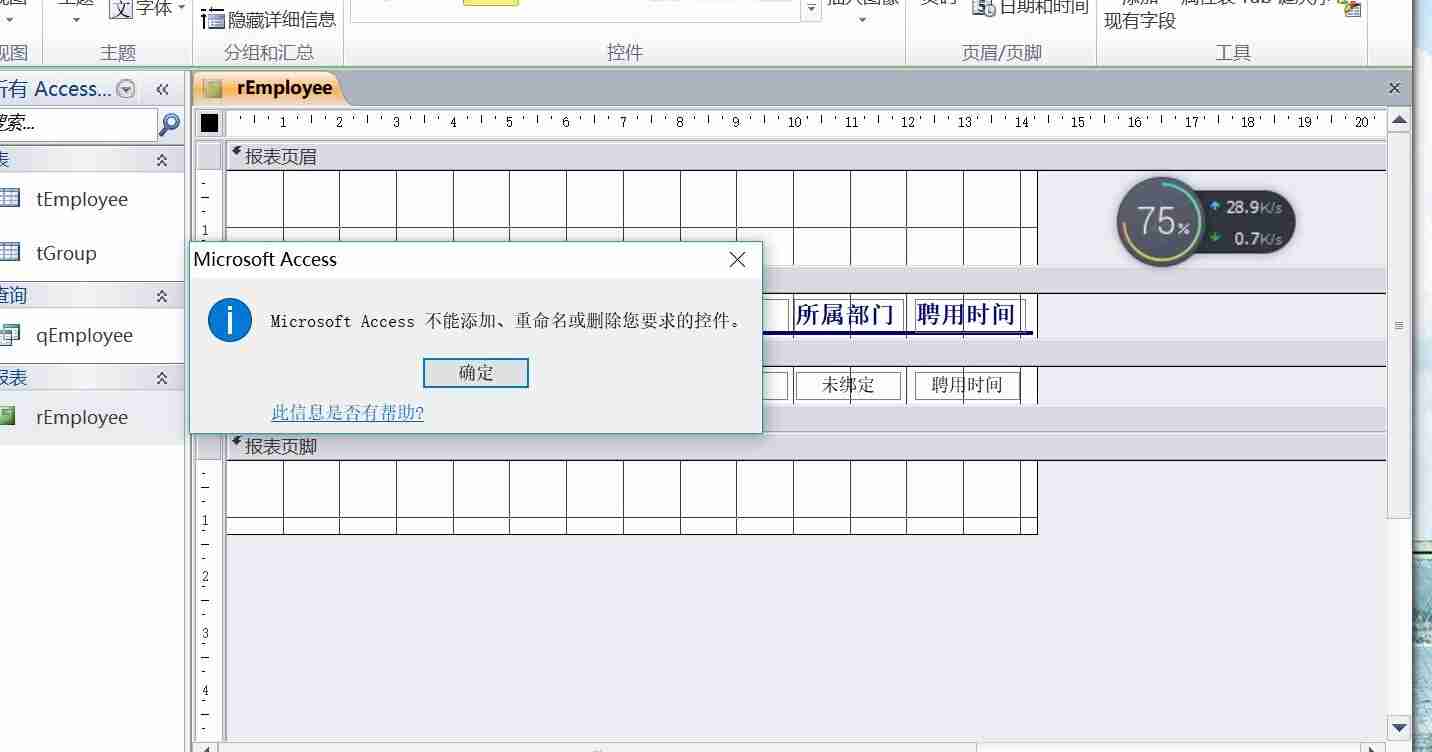Select the 未绑定 unbound text box
Image resolution: width=1432 pixels, height=752 pixels.
848,385
